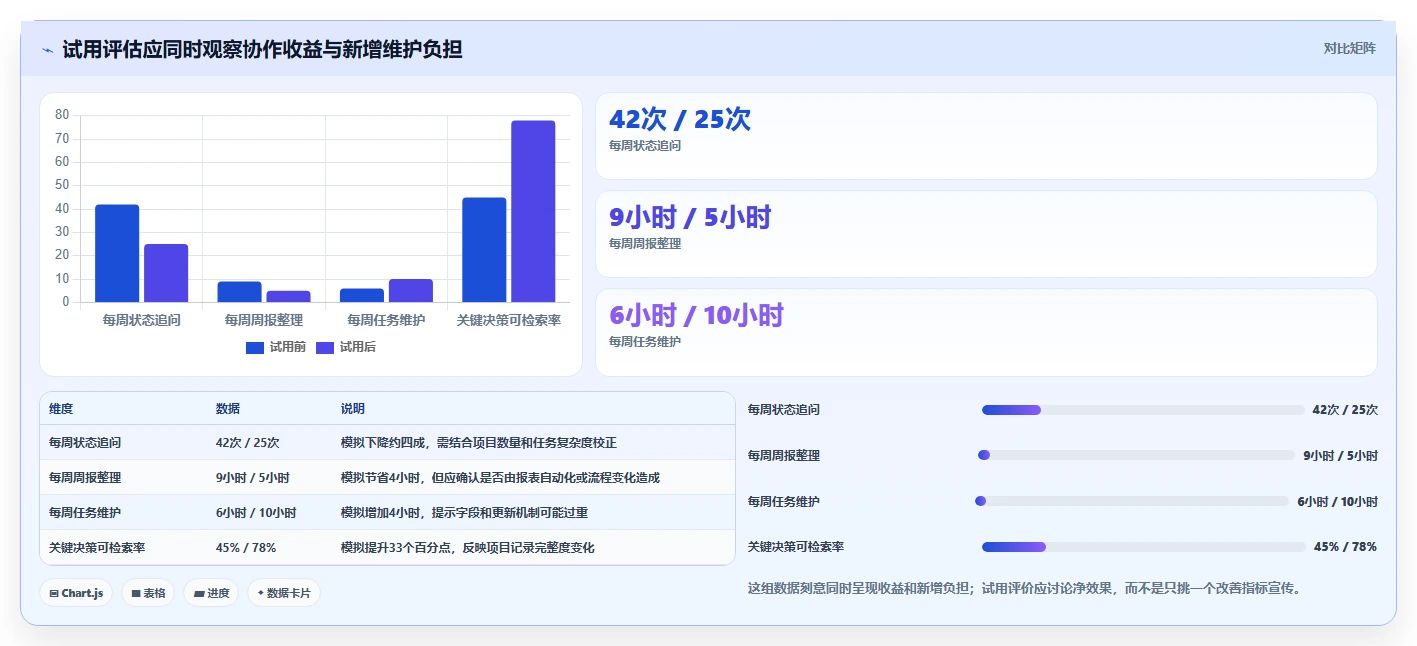The image size is (1417, 646).
Task: Select the 关键决策可检索率 cell in the table
Action: pos(97,547)
